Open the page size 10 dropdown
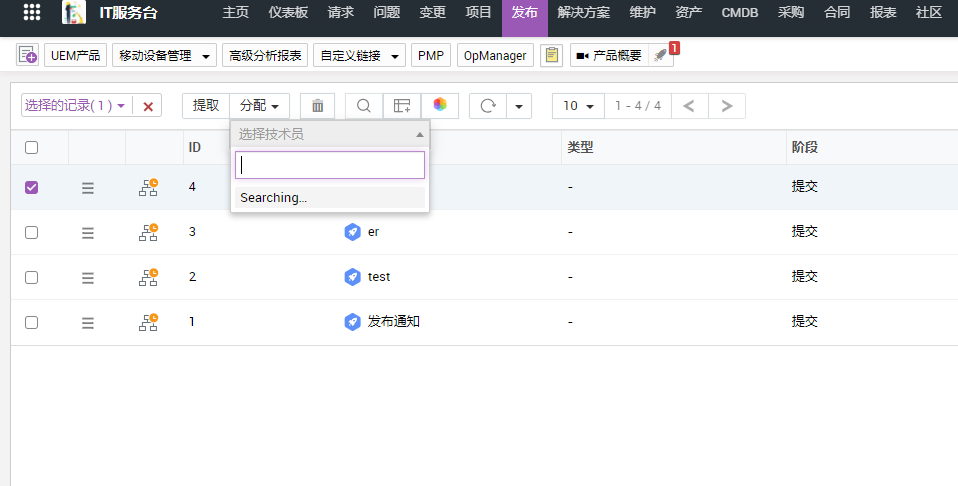Screen dimensions: 958x486 click(578, 106)
